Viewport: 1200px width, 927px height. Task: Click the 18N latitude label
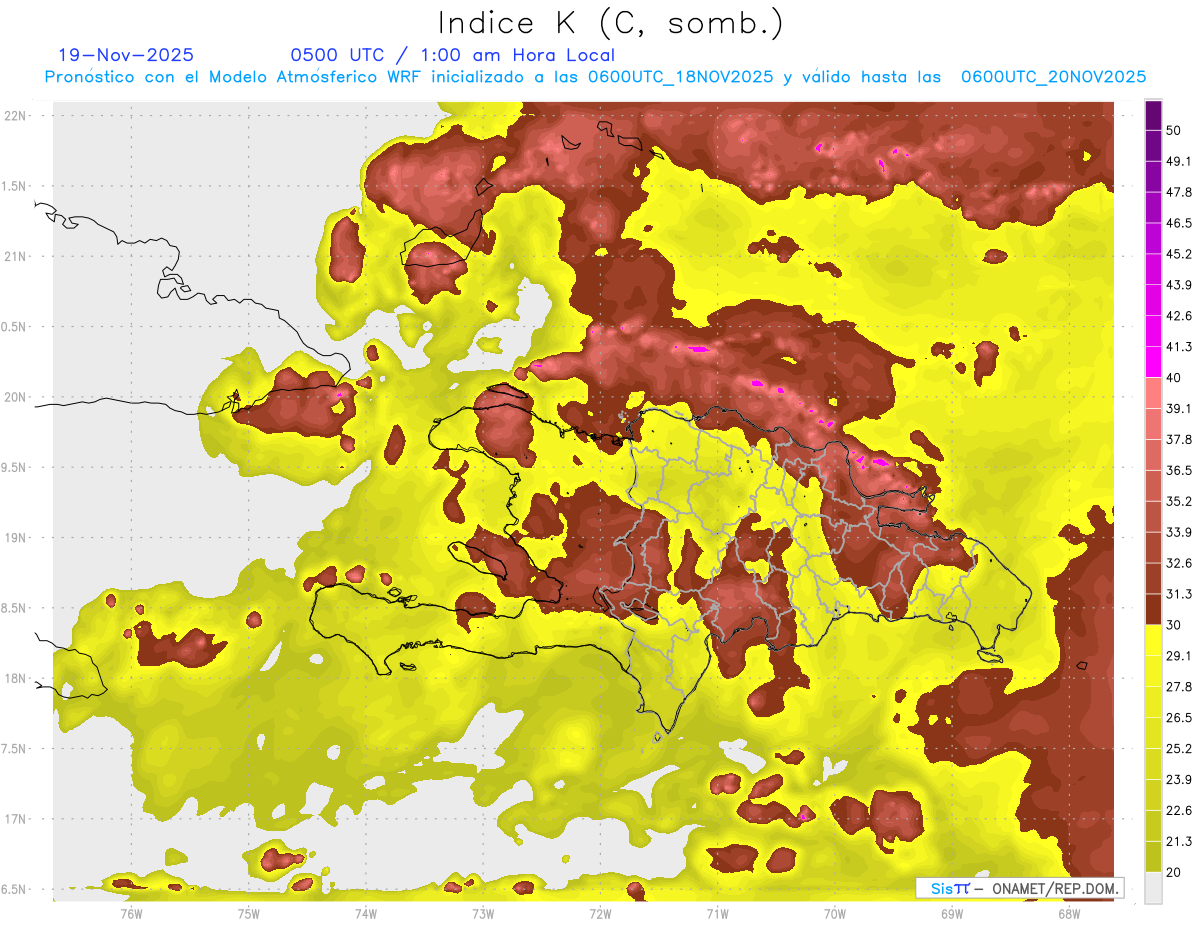click(x=16, y=679)
